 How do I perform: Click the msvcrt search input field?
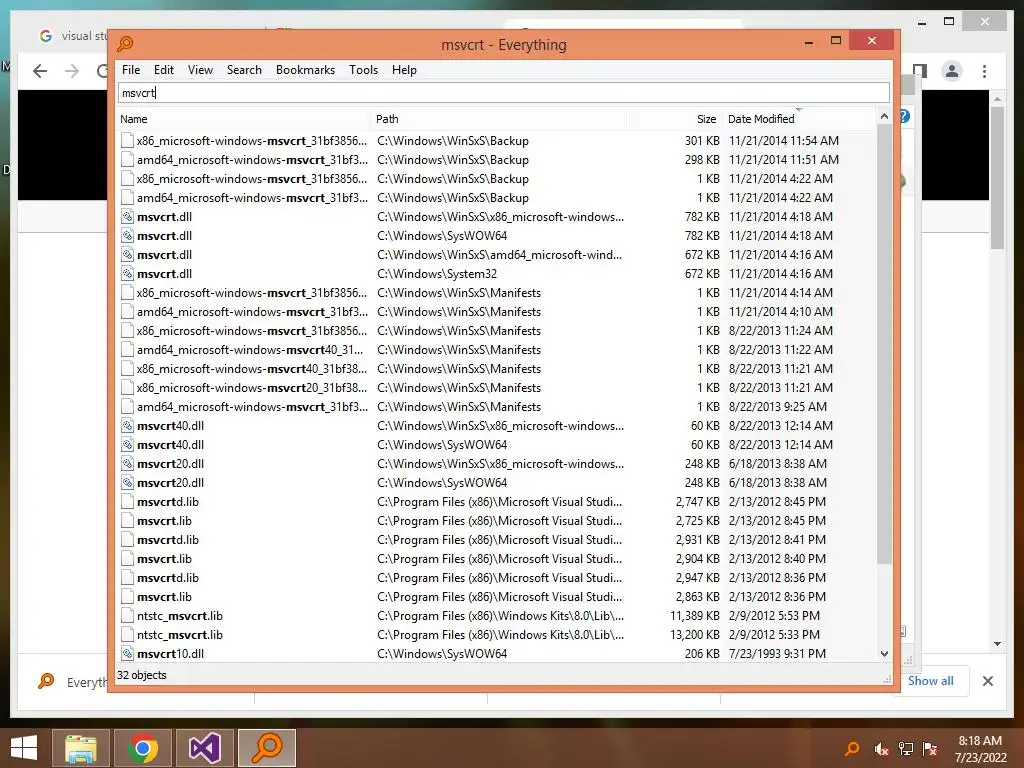click(504, 93)
